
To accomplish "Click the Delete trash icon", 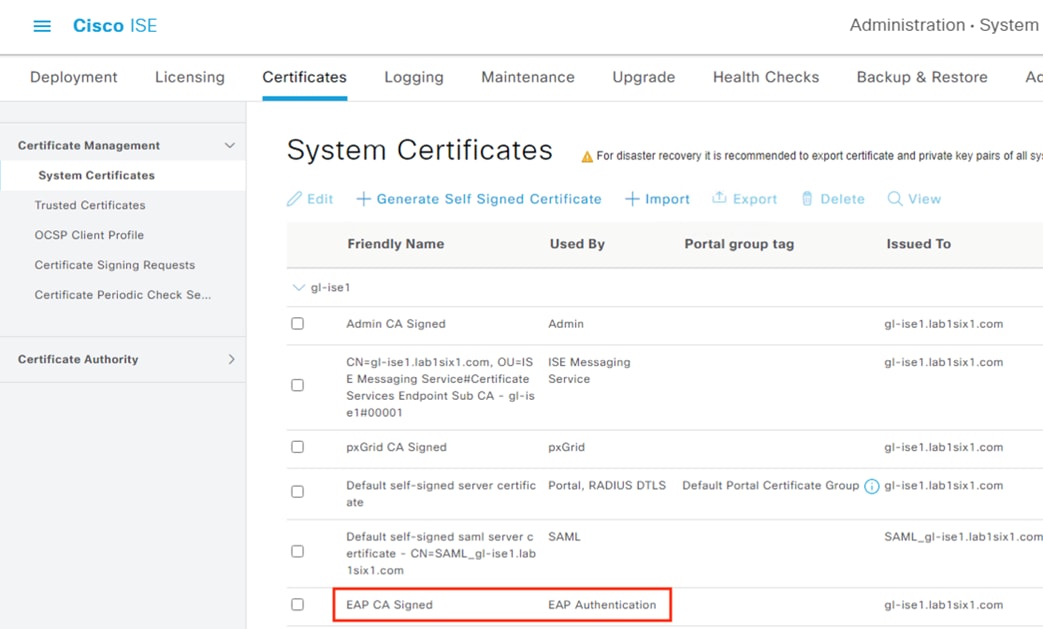I will tap(807, 198).
